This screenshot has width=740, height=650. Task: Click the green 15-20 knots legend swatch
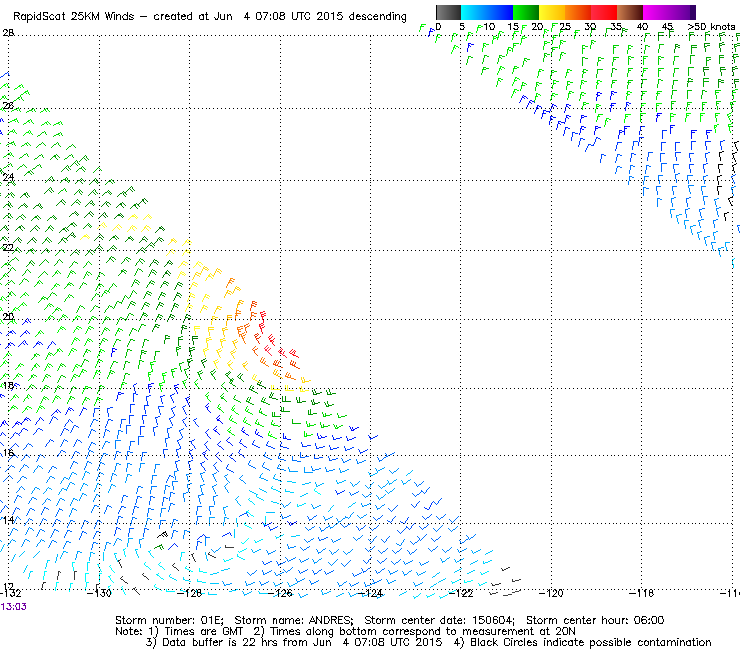(526, 12)
